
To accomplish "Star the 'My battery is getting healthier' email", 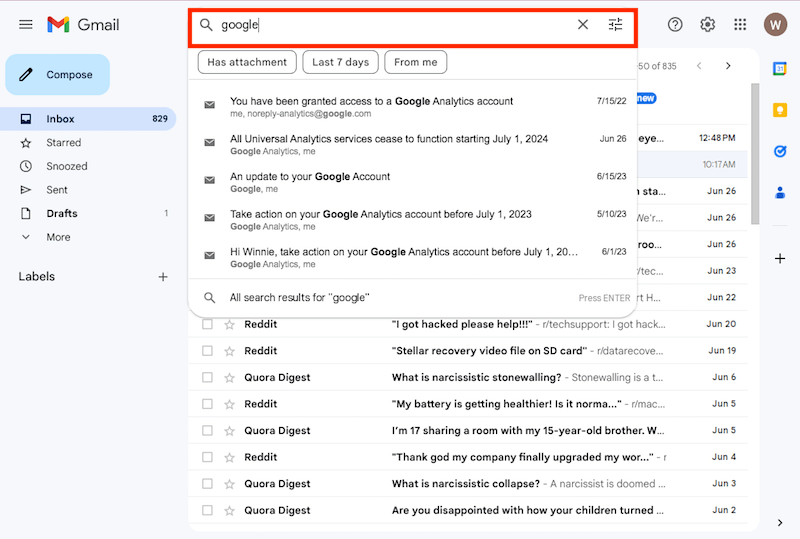I will pyautogui.click(x=230, y=404).
